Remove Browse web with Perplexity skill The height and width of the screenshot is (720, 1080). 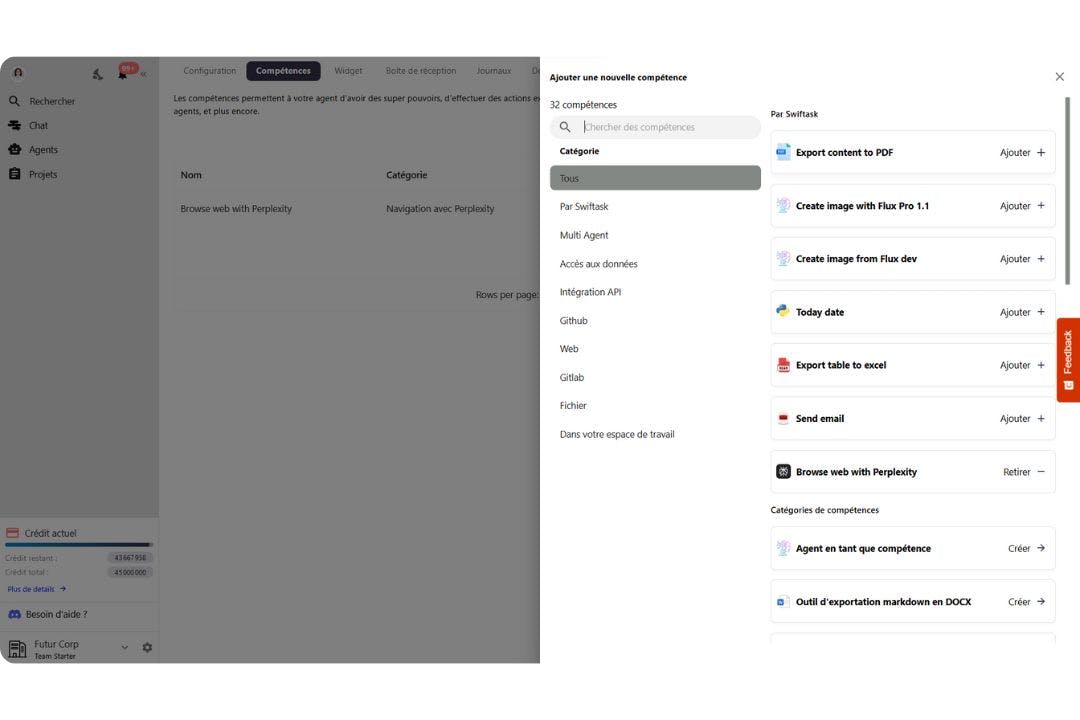coord(1023,471)
